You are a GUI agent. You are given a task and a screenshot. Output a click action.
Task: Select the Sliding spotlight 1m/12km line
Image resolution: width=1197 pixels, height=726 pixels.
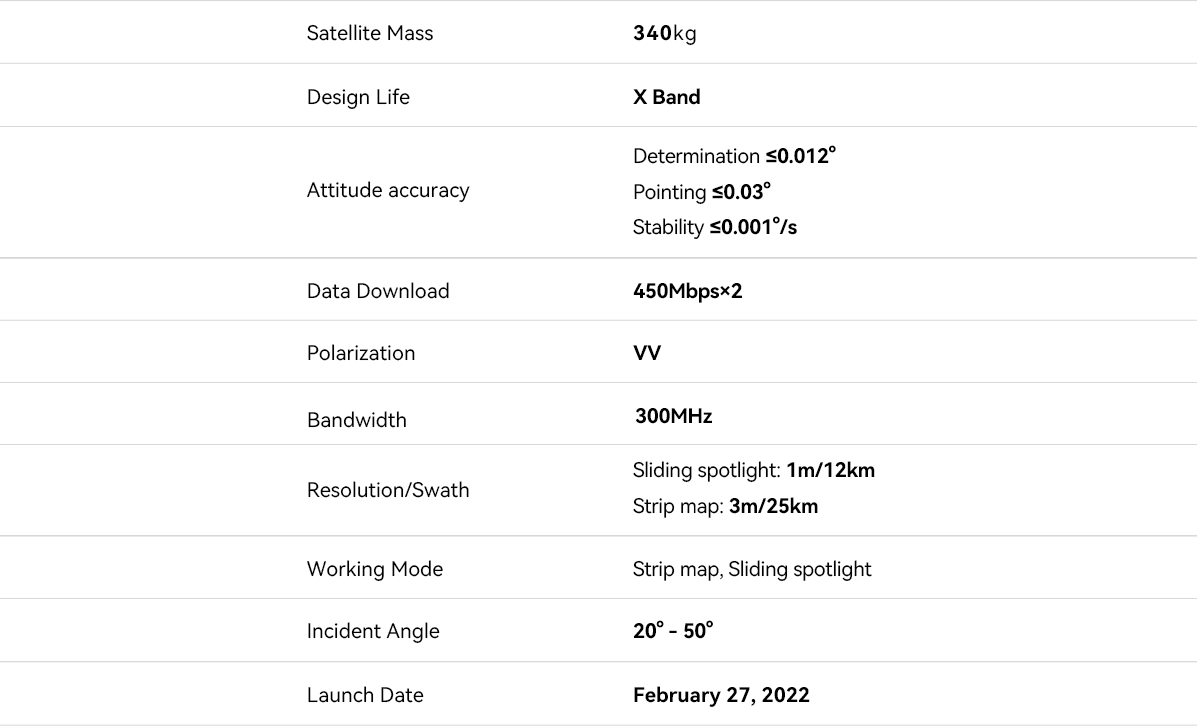[x=754, y=470]
